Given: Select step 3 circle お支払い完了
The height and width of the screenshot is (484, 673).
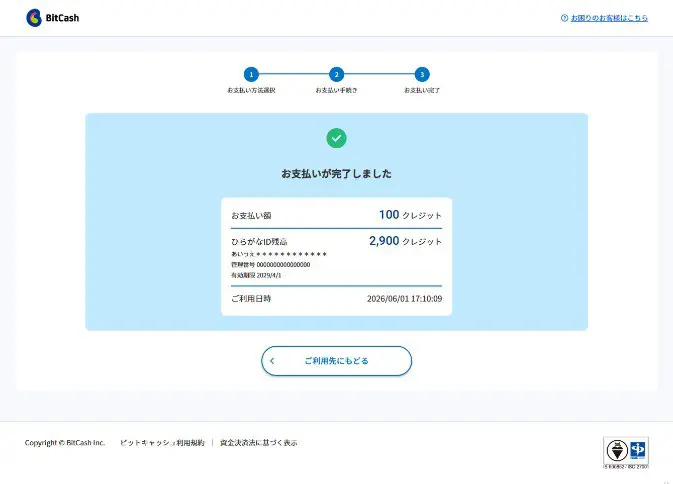Looking at the screenshot, I should (x=422, y=74).
